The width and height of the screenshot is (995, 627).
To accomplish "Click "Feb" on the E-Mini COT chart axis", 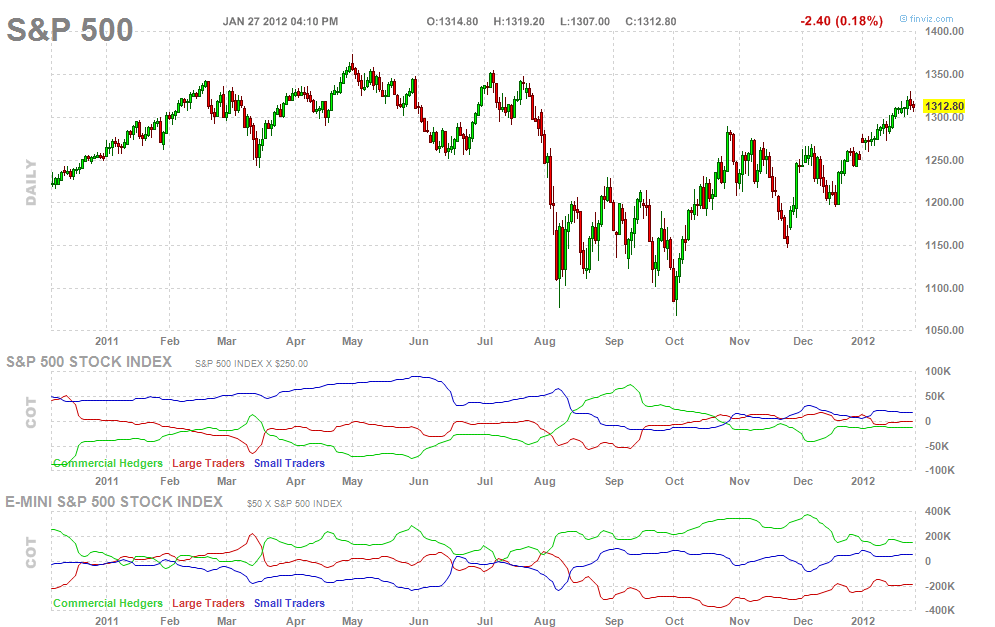I will tap(169, 621).
